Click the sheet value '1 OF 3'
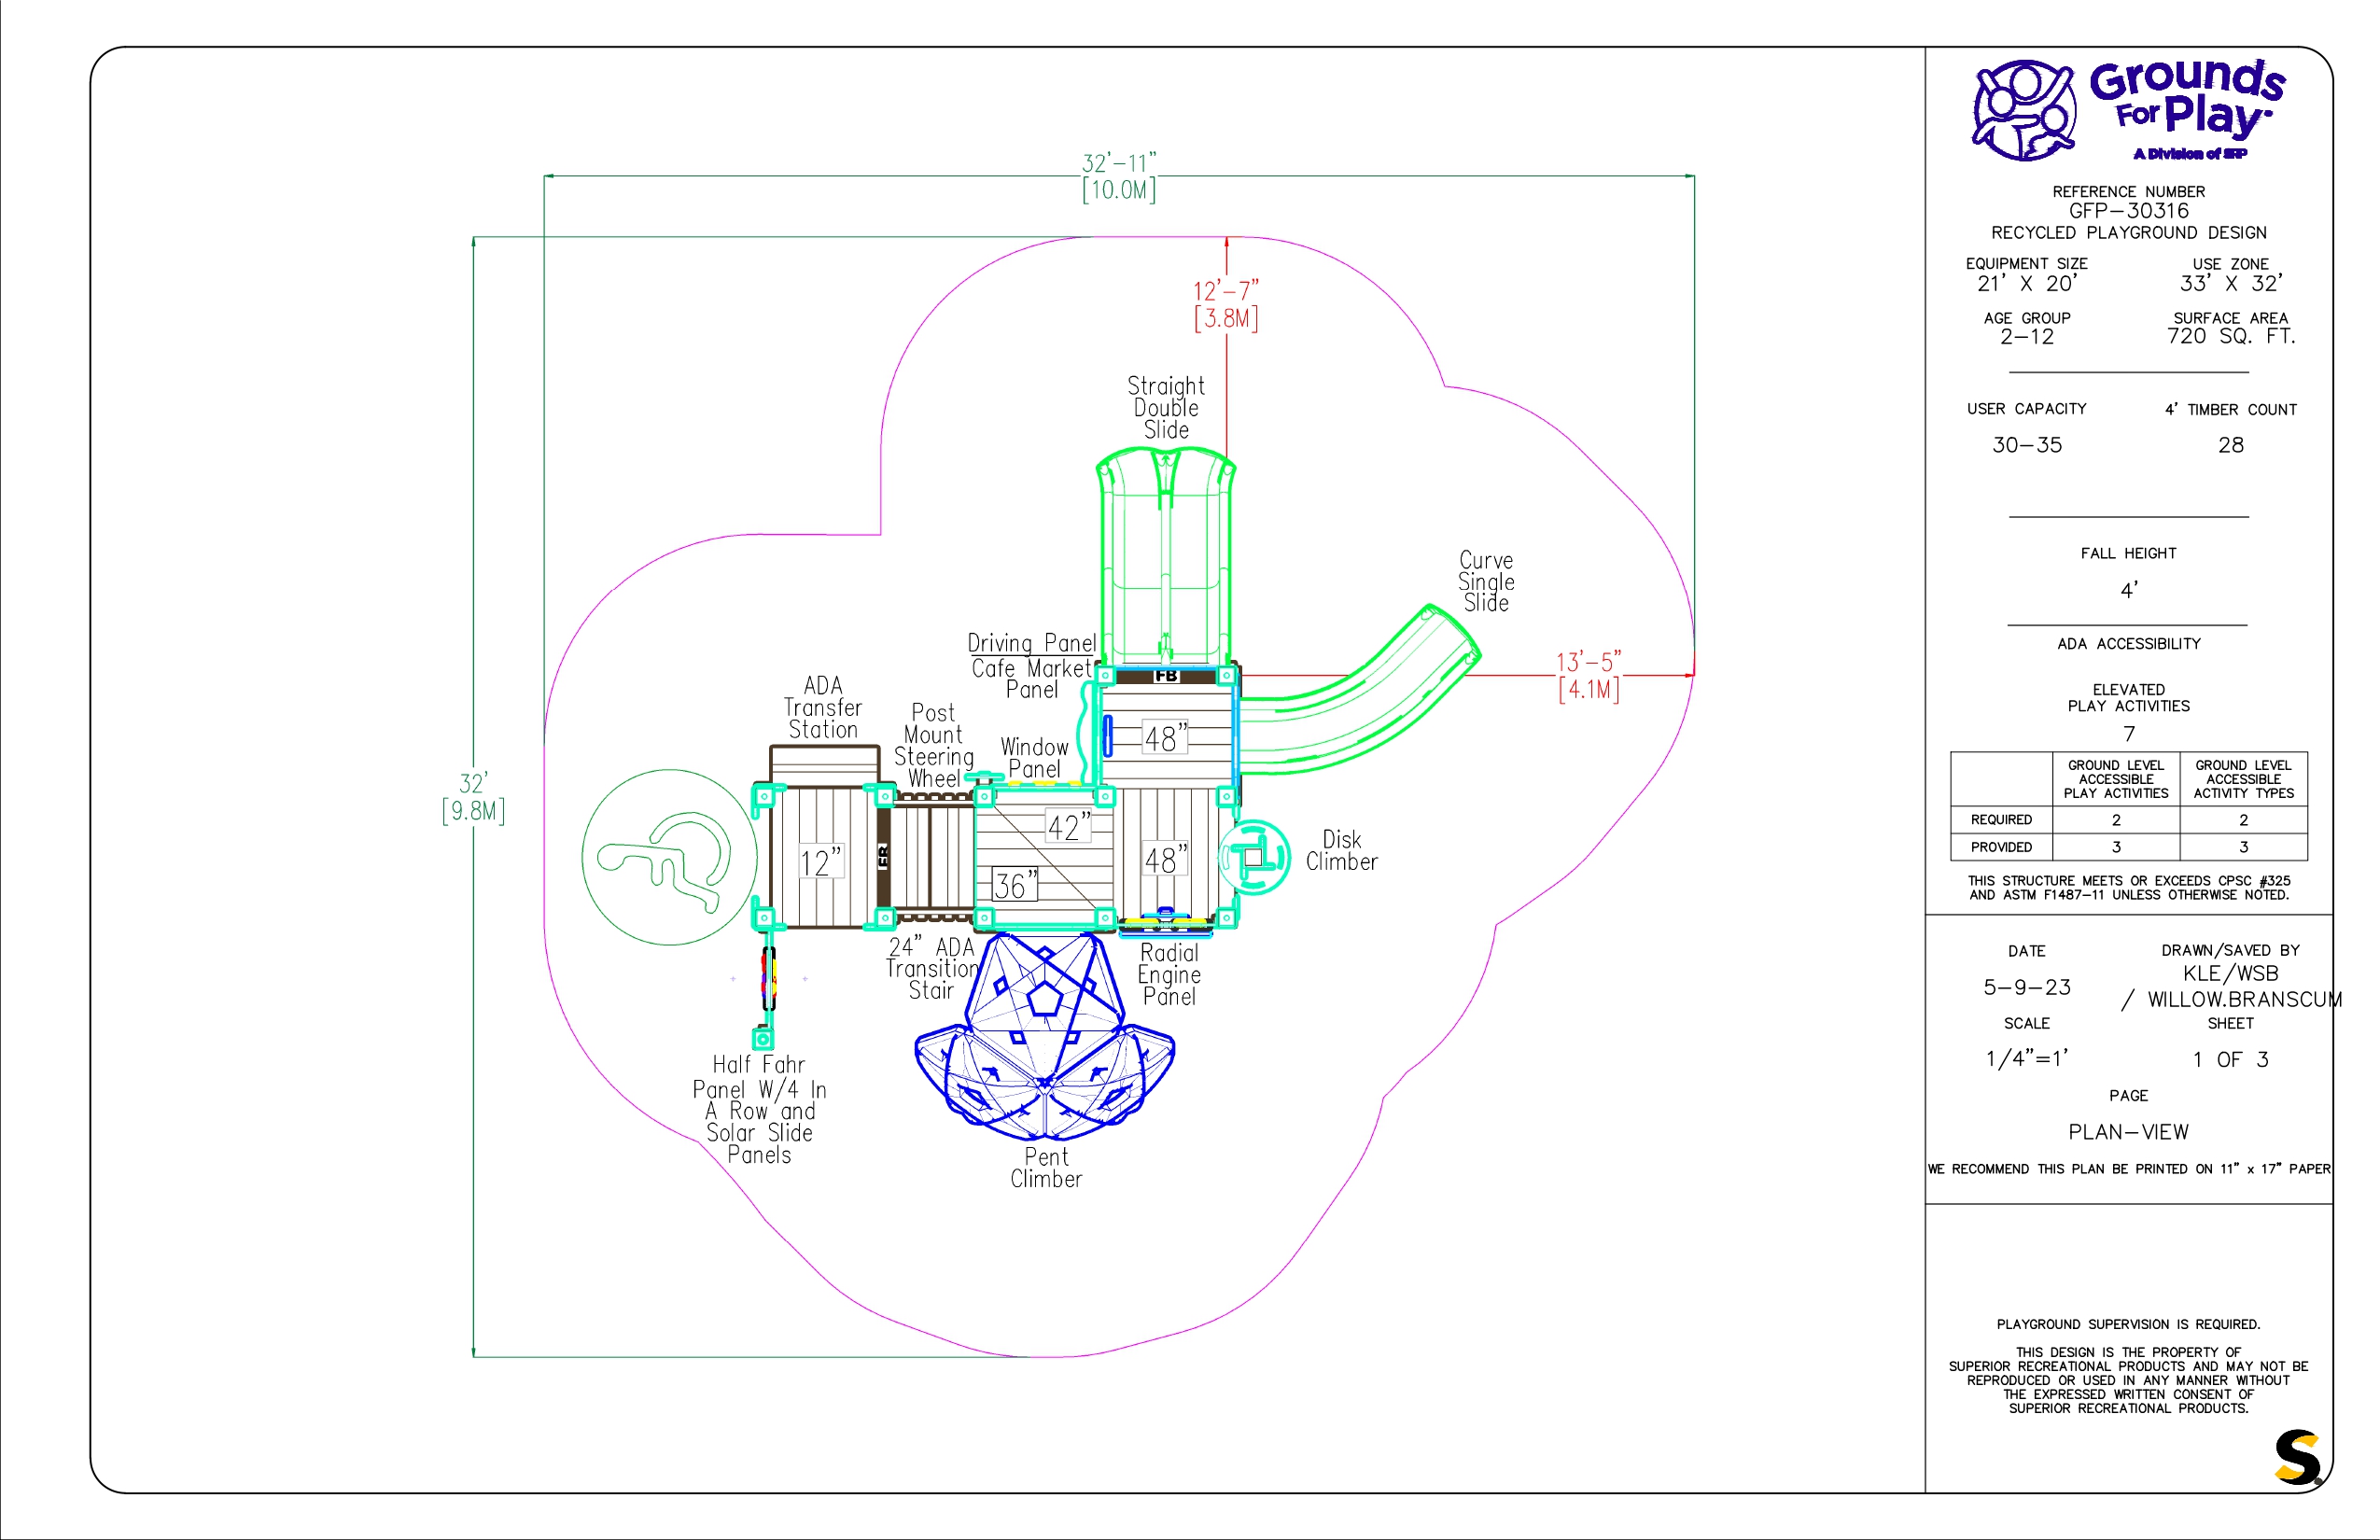Image resolution: width=2380 pixels, height=1540 pixels. (2231, 1060)
